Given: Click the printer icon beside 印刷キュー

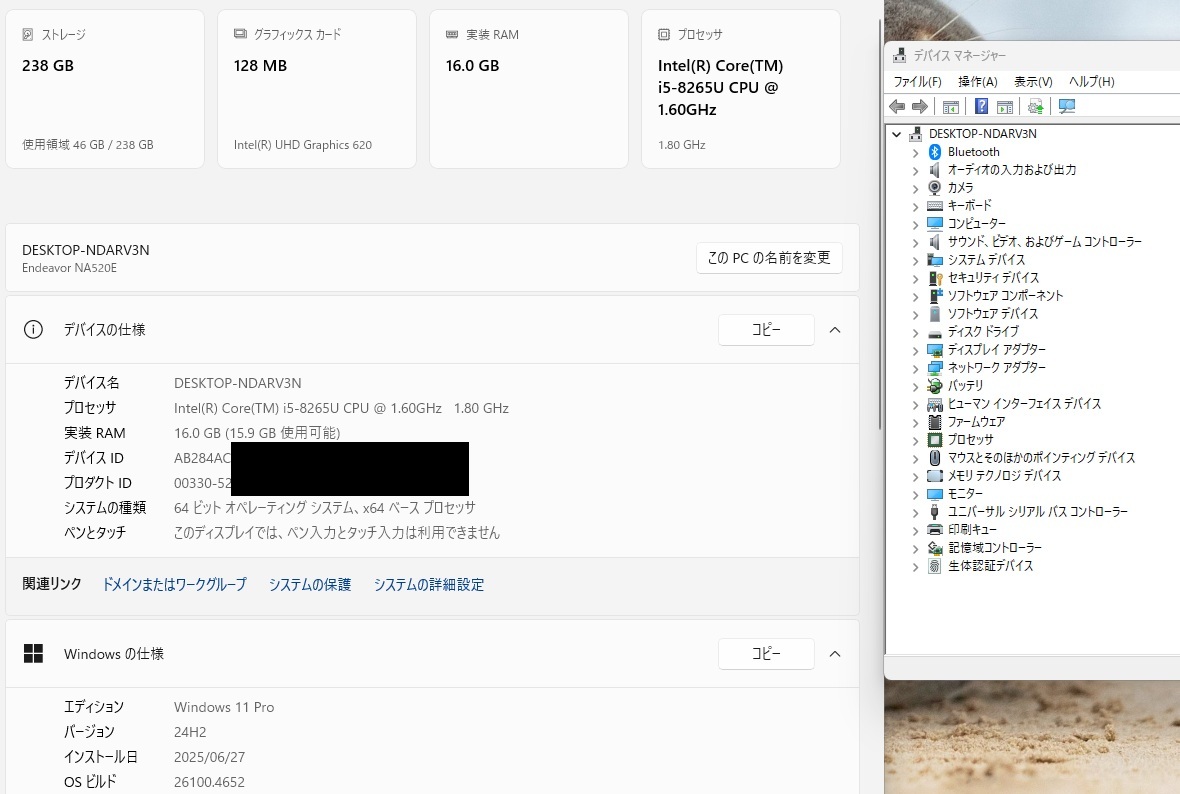Looking at the screenshot, I should [935, 530].
